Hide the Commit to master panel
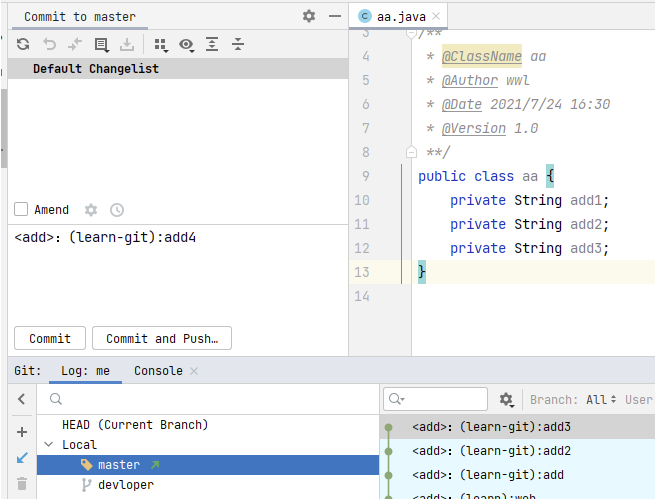 335,16
